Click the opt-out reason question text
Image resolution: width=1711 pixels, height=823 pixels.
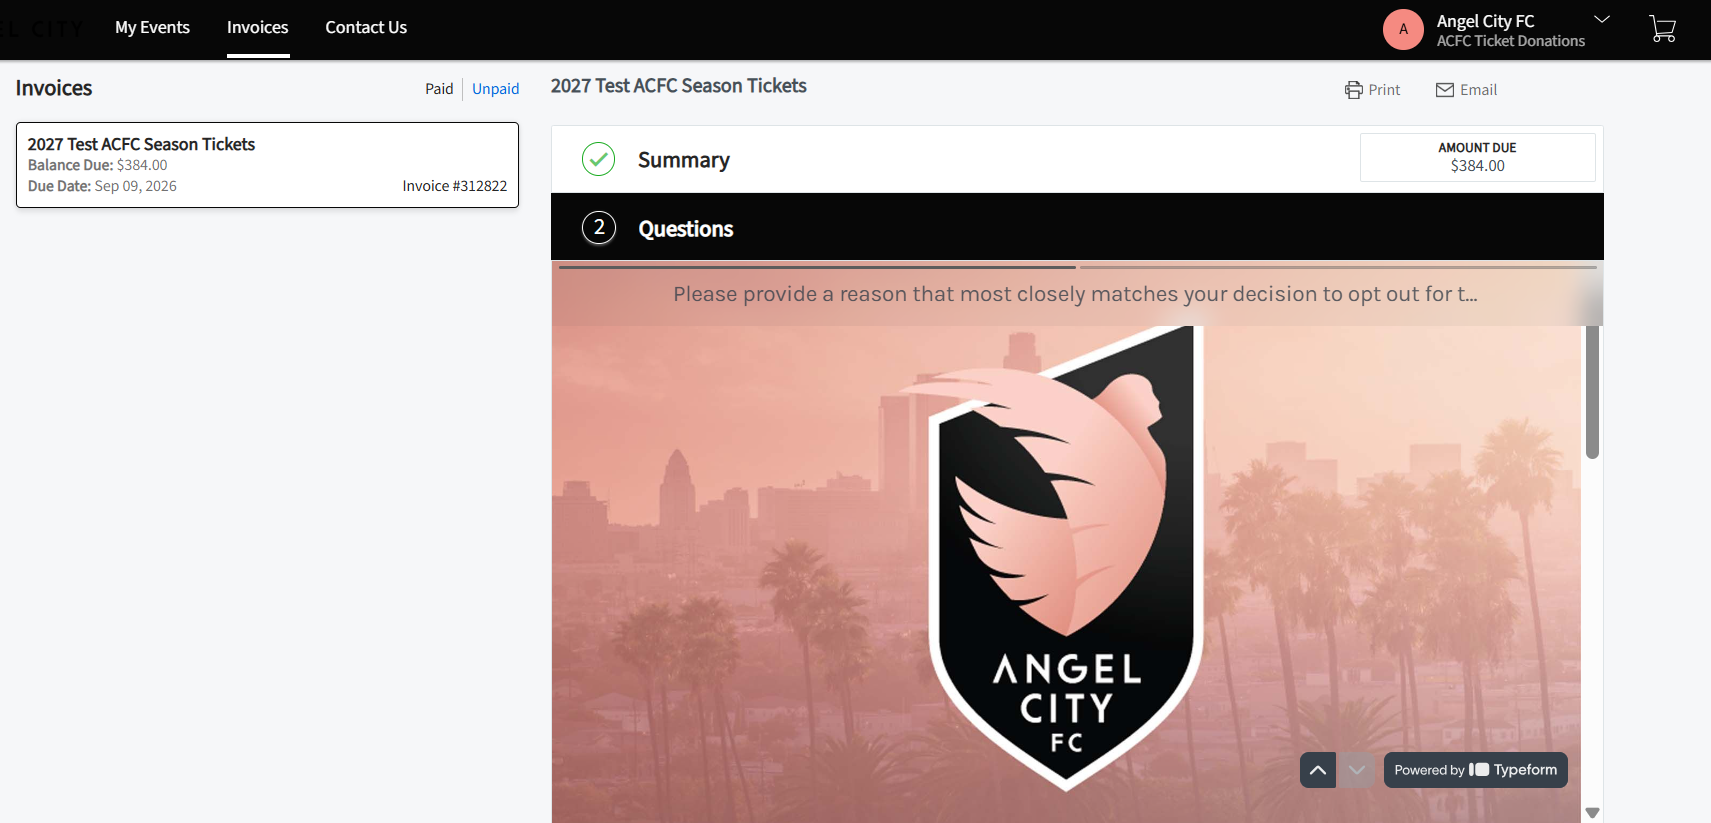click(x=1075, y=294)
